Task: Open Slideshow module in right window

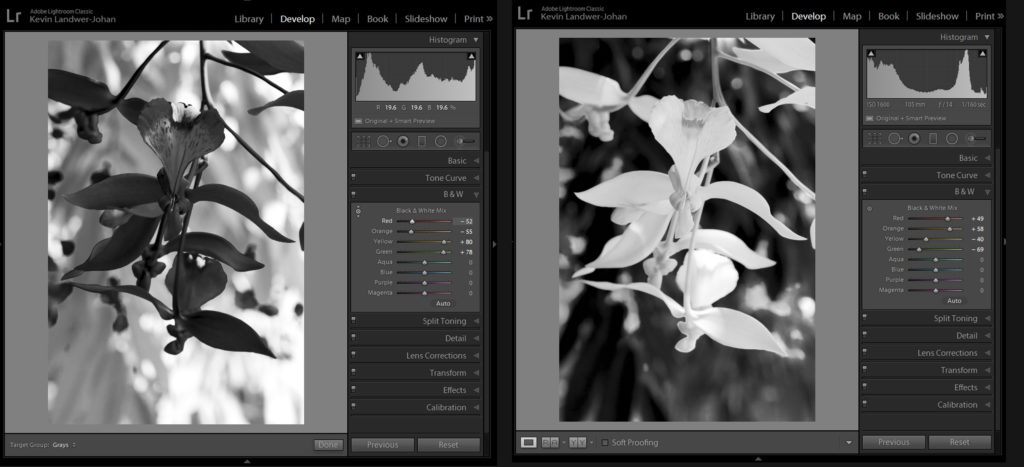Action: coord(937,16)
